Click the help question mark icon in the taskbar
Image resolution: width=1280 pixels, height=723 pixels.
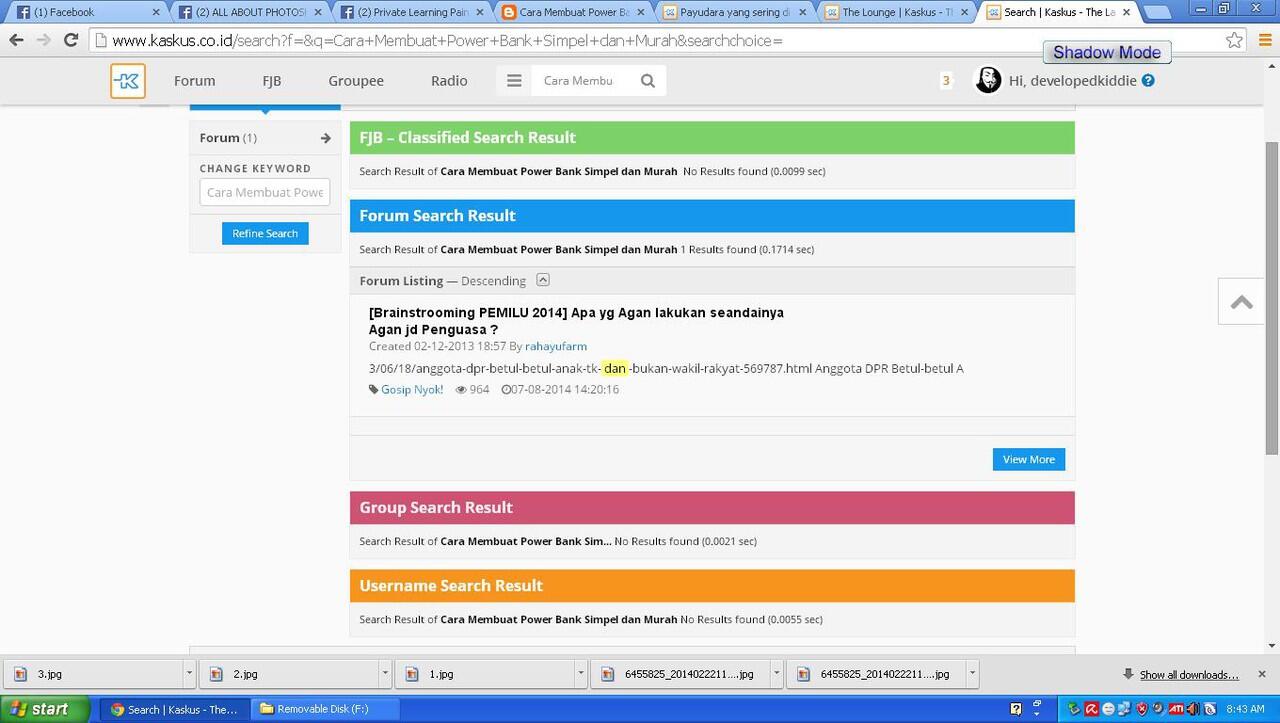1016,709
